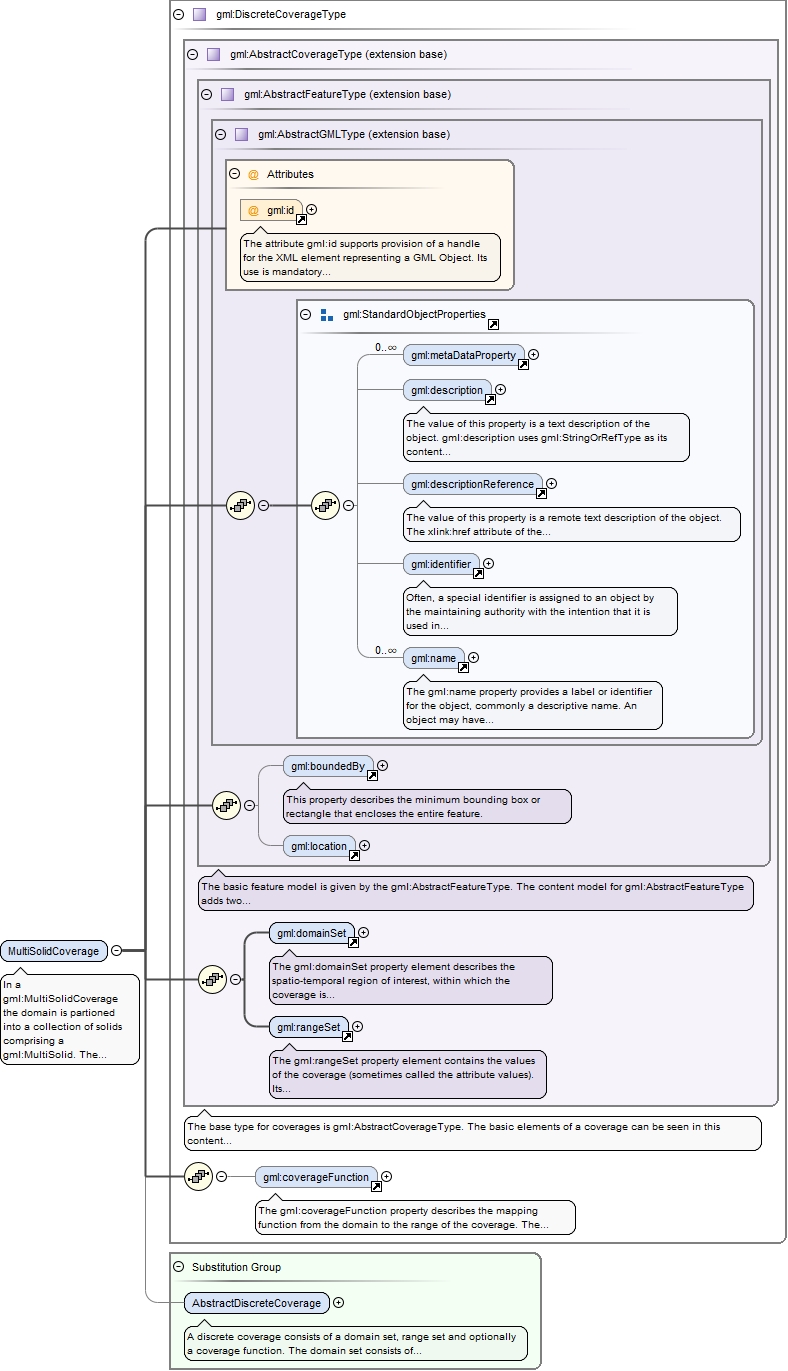Expand gml:descriptionReference element
The image size is (788, 1371).
pyautogui.click(x=551, y=483)
